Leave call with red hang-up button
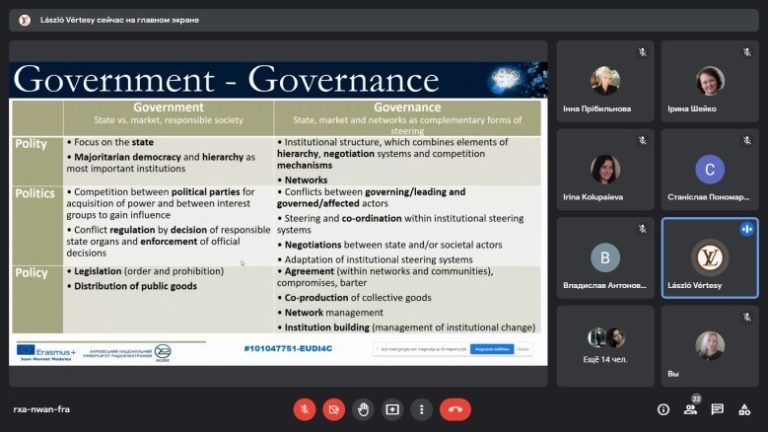 pos(456,409)
